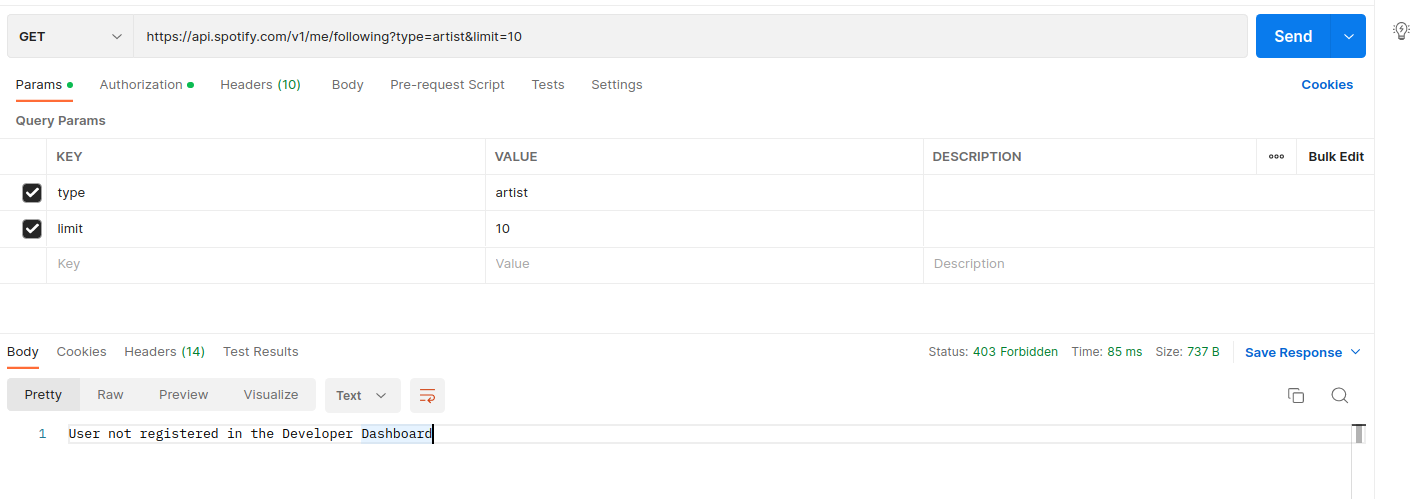Search the response using the magnifier icon
The height and width of the screenshot is (499, 1428).
tap(1340, 395)
